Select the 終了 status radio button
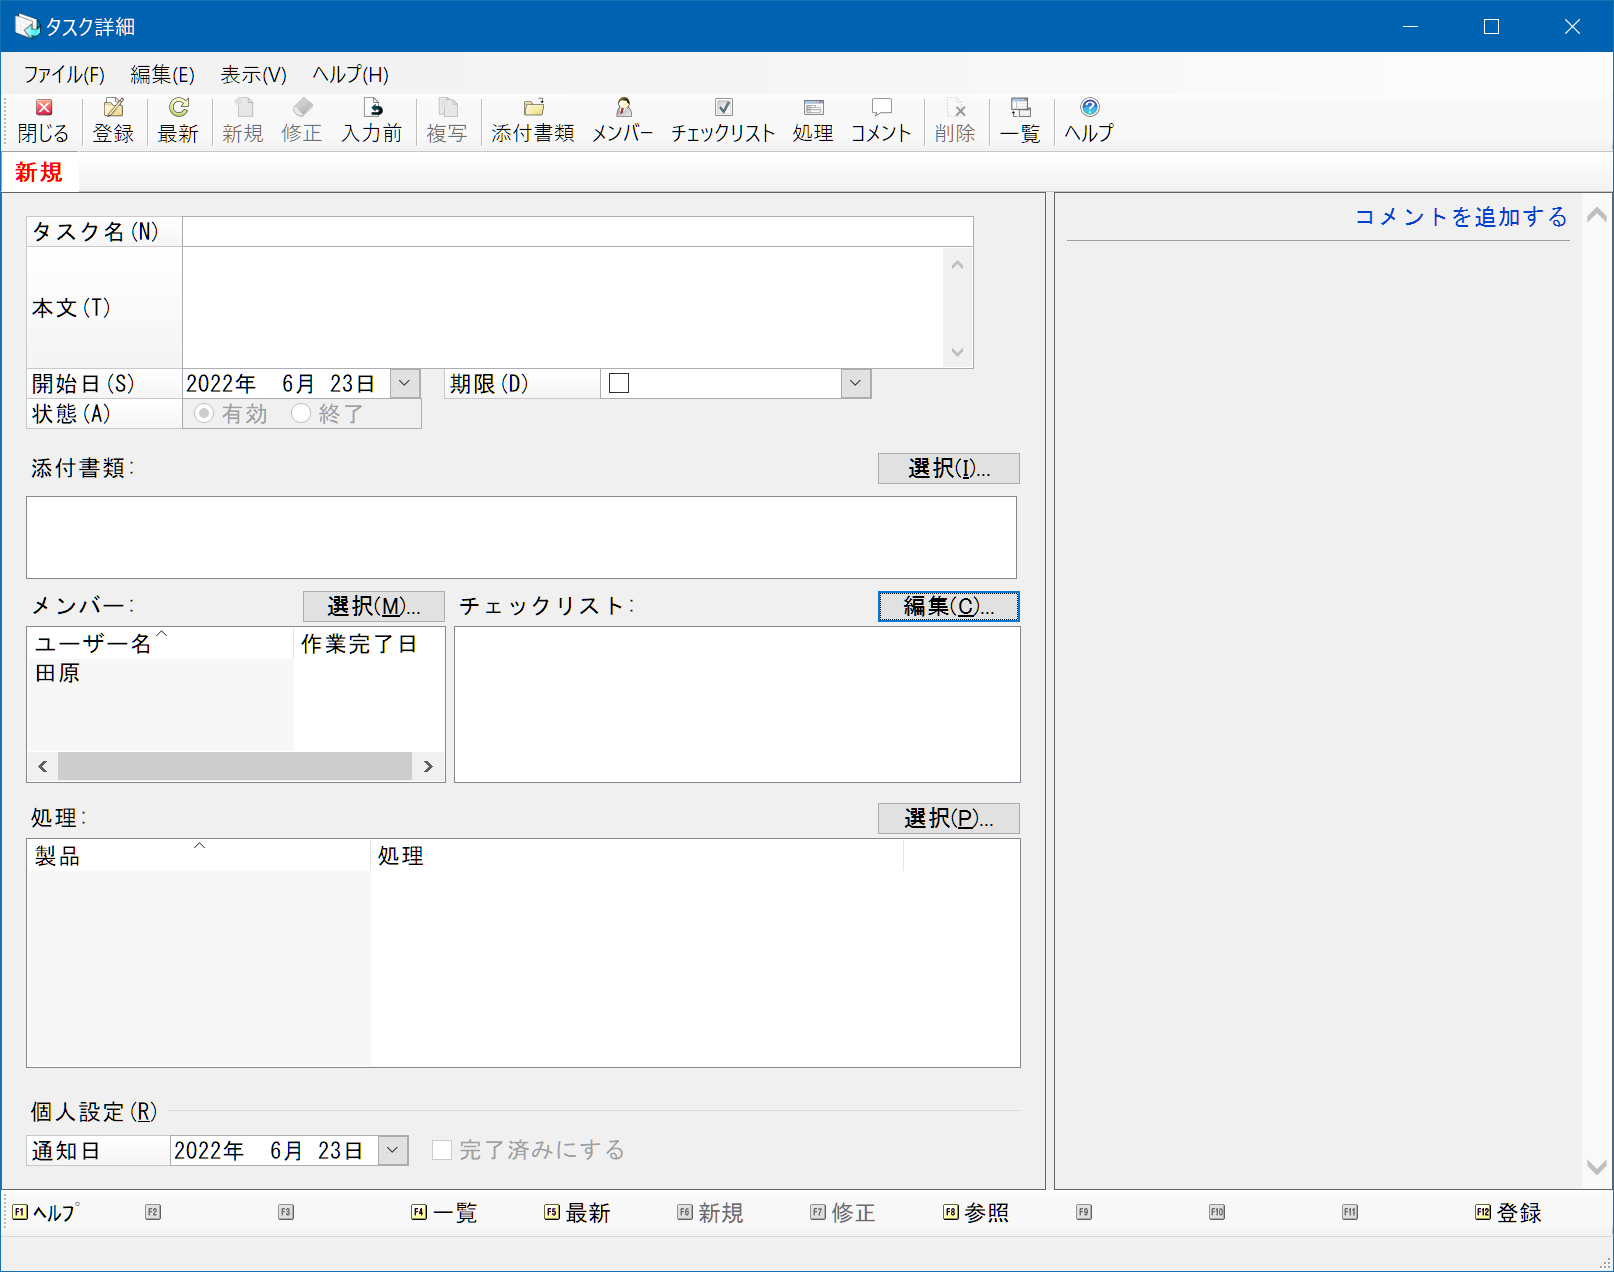The height and width of the screenshot is (1272, 1614). [301, 413]
